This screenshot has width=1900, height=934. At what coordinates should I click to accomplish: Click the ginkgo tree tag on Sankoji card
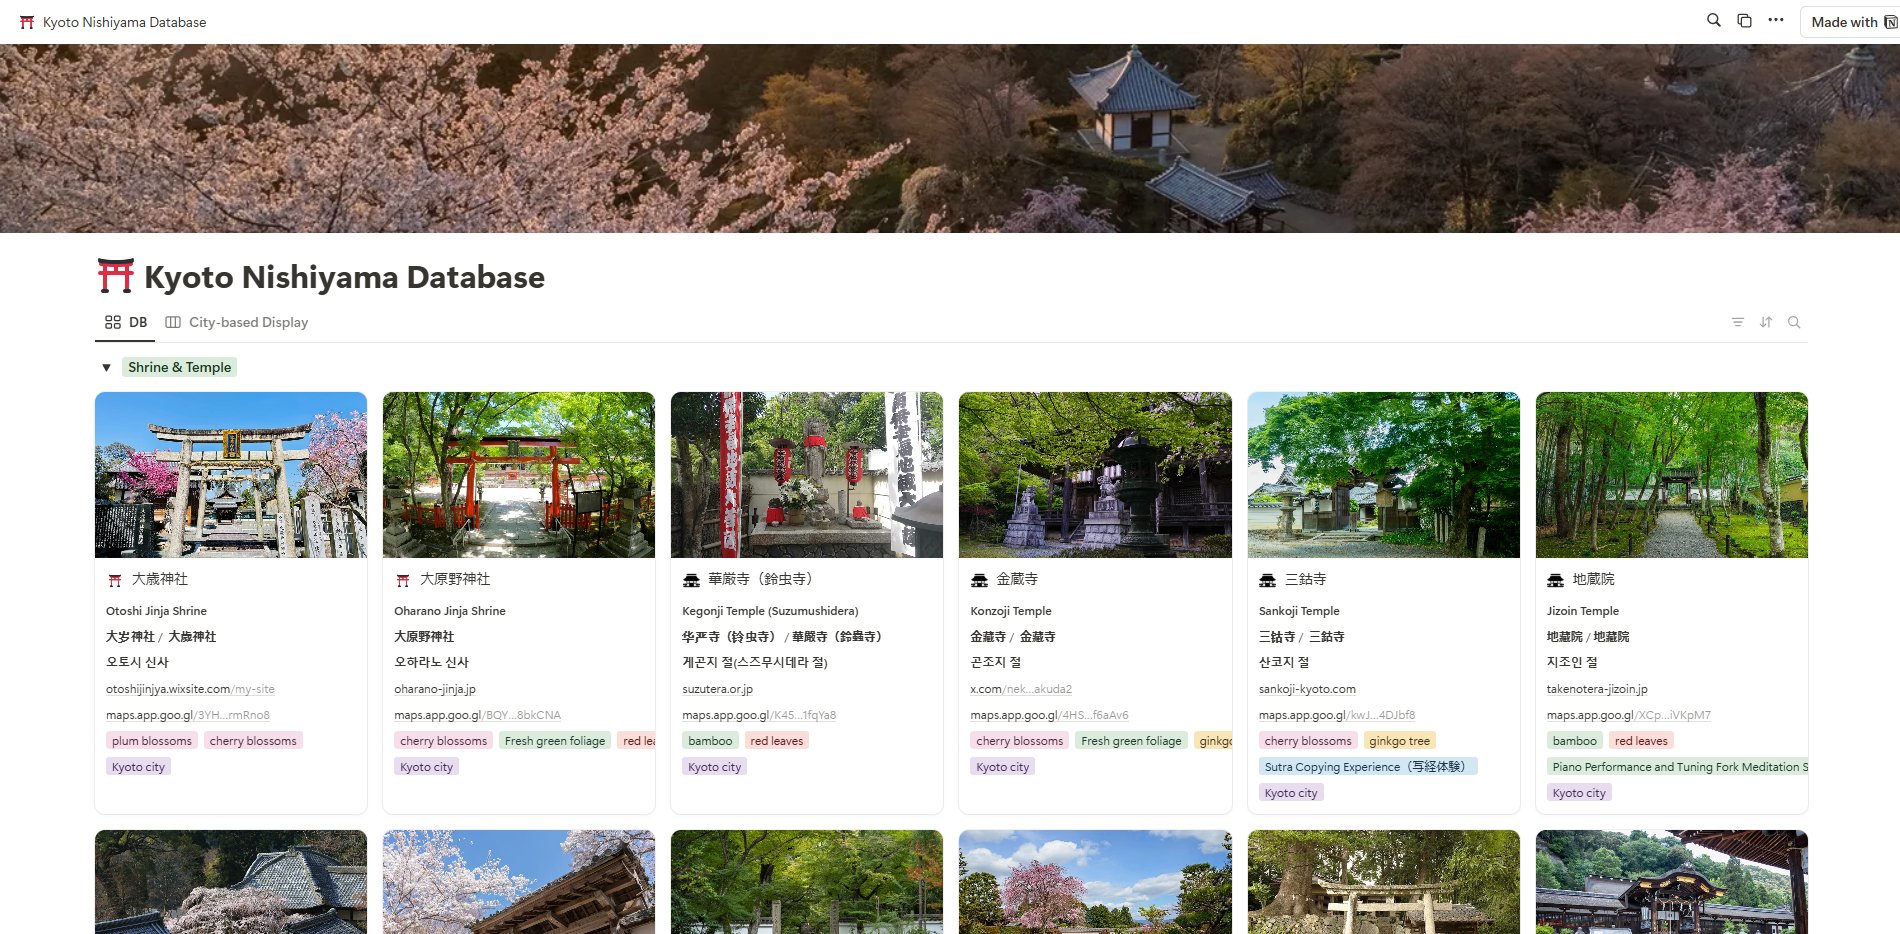point(1399,741)
